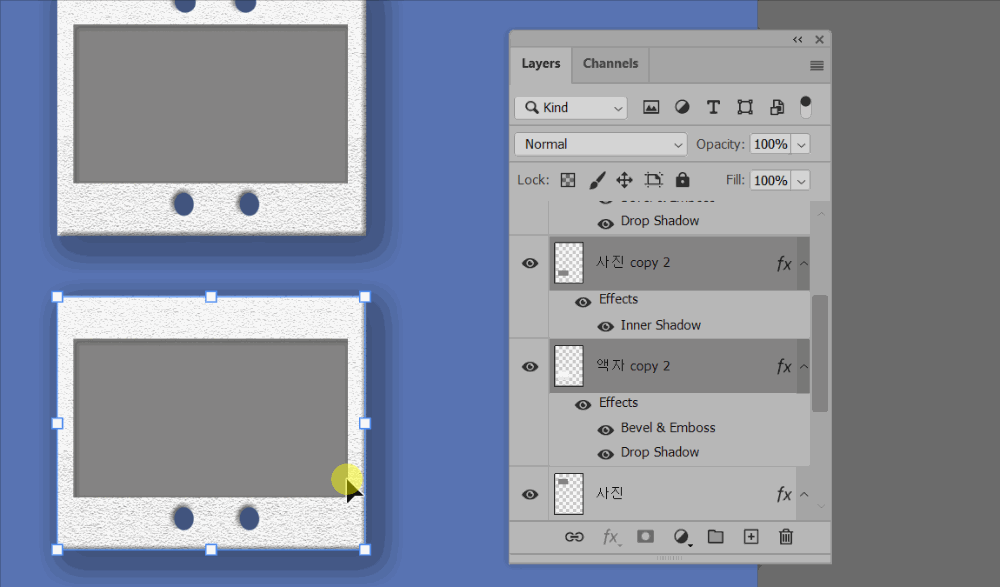Hide the 사진 layer
This screenshot has height=587, width=1000.
pyautogui.click(x=530, y=494)
